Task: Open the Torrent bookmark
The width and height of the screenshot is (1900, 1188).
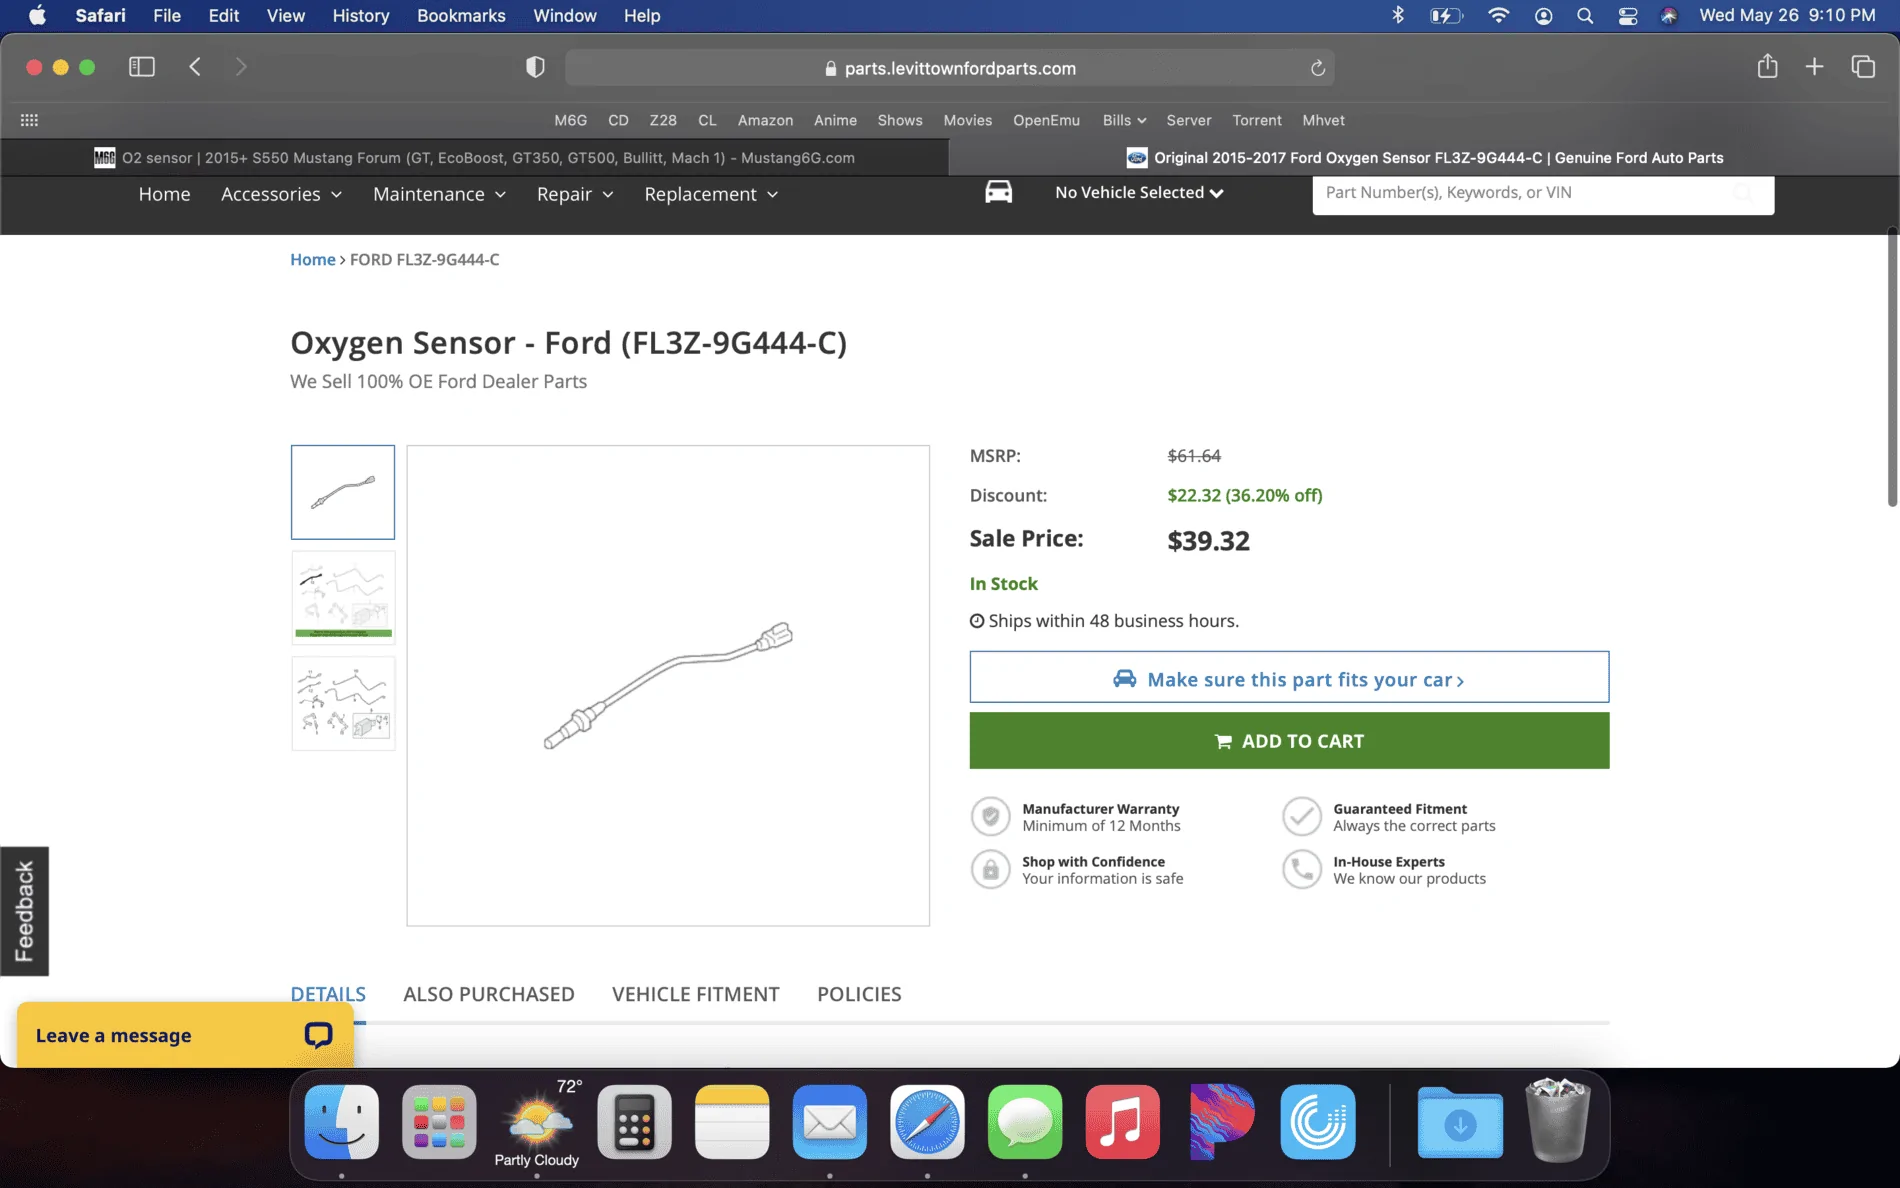Action: [x=1256, y=120]
